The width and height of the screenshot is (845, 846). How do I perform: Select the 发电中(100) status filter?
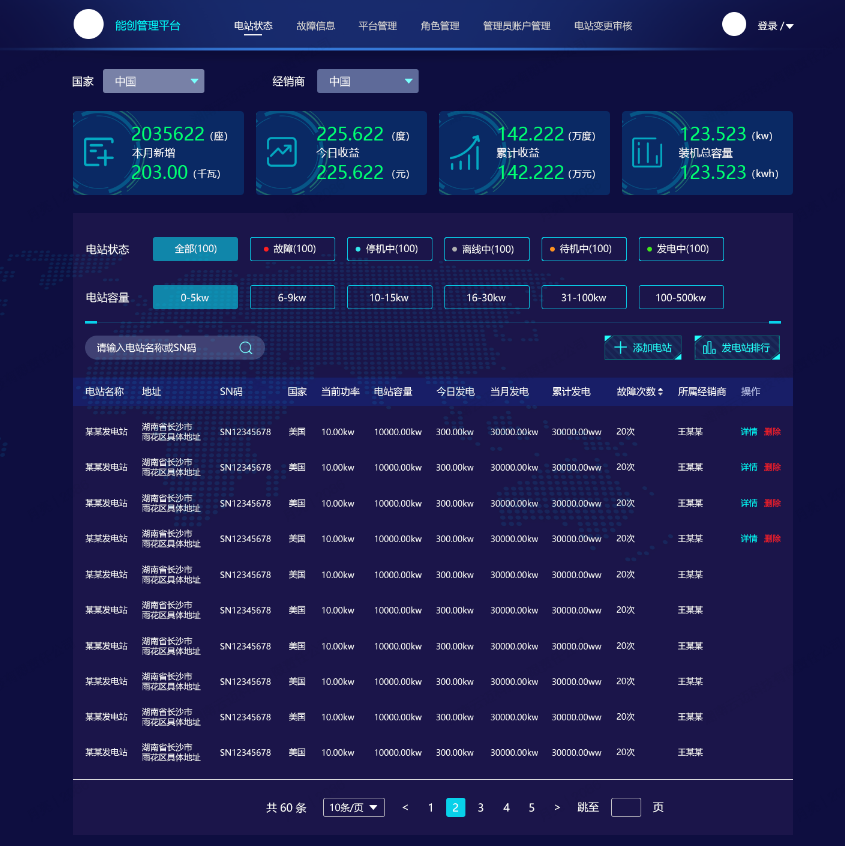coord(681,249)
